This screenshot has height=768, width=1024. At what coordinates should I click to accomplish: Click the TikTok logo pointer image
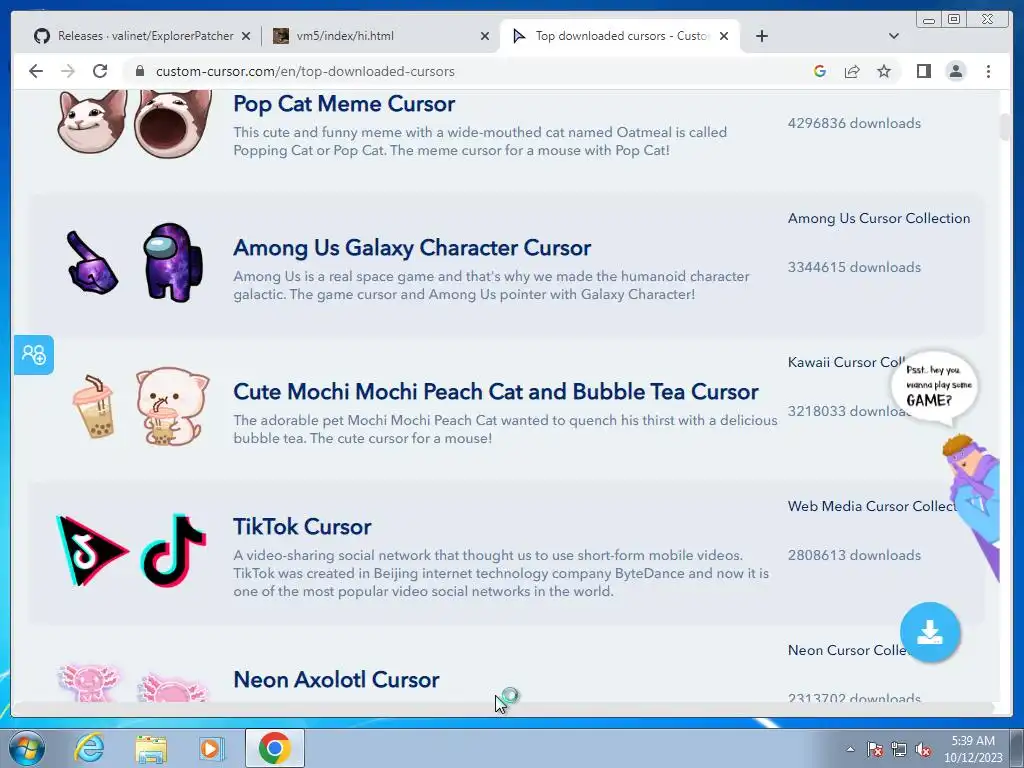(173, 550)
